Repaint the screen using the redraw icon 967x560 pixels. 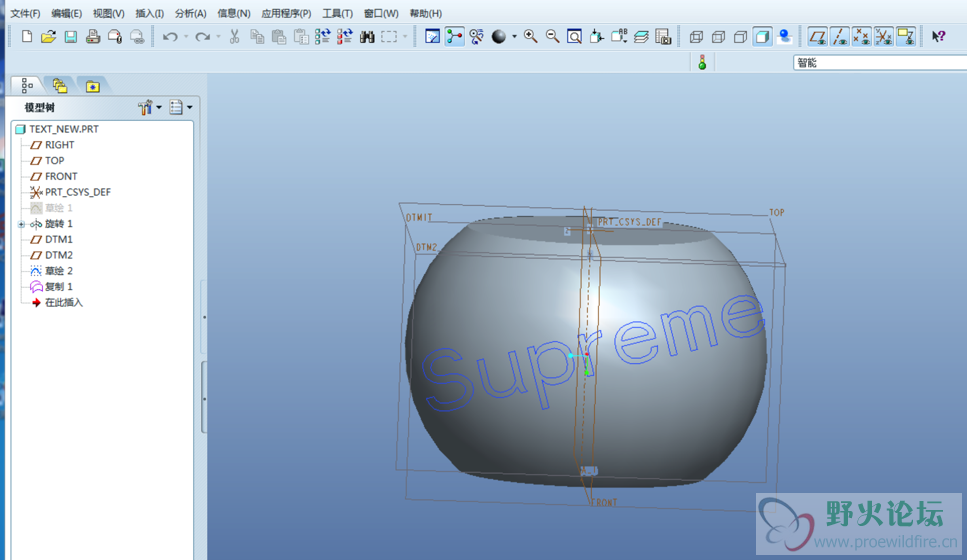[432, 37]
